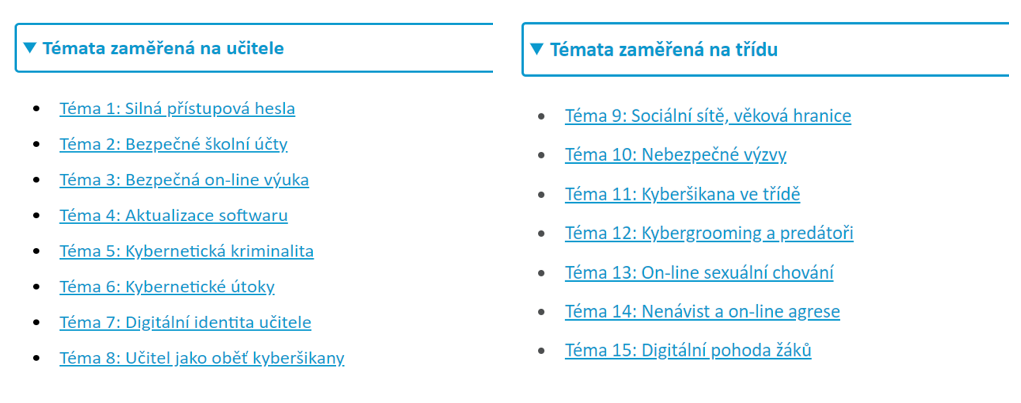Open Téma 7: Digitální identita učitele

click(x=185, y=322)
